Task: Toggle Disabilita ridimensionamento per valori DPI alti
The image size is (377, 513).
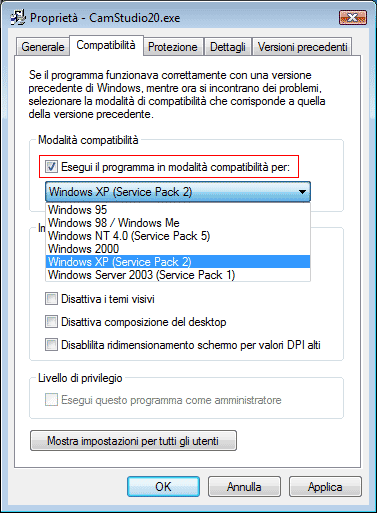Action: coord(51,345)
